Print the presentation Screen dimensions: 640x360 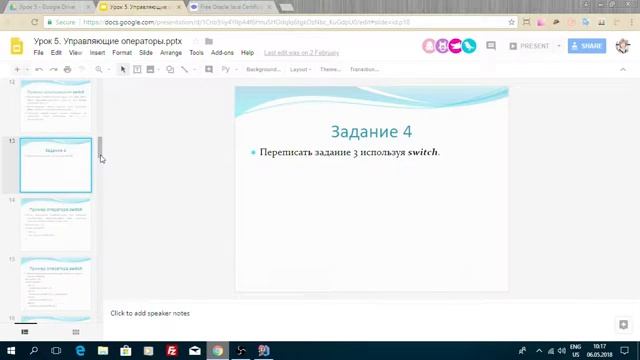pos(68,69)
